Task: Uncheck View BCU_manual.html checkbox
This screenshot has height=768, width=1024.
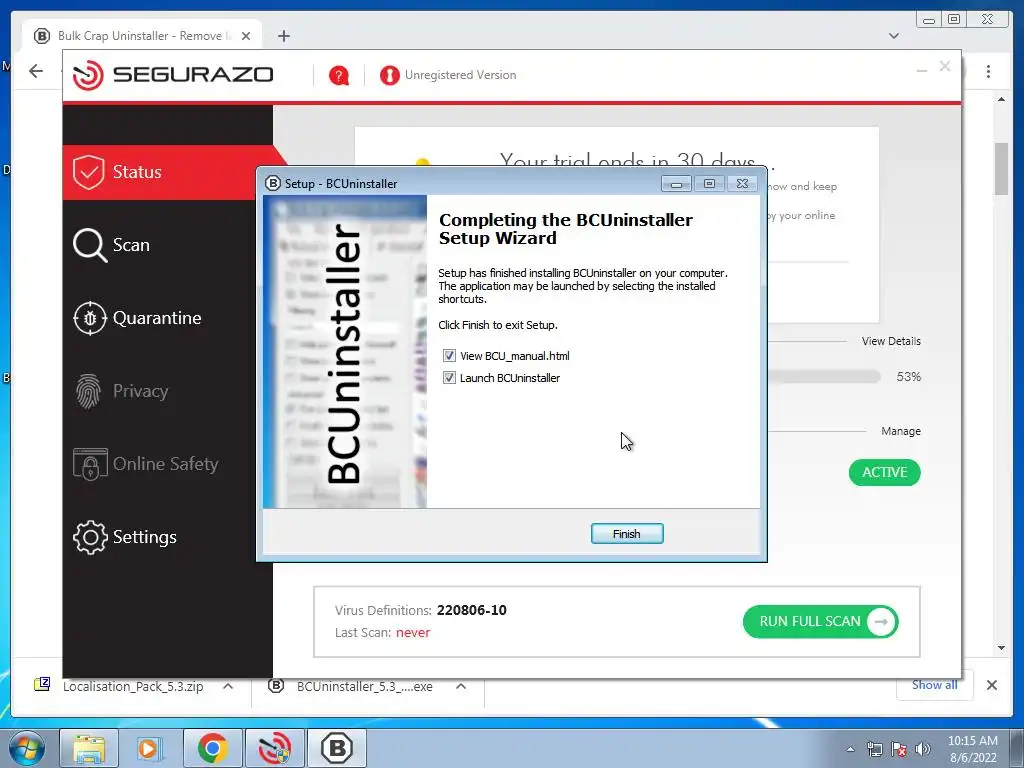Action: pos(449,356)
